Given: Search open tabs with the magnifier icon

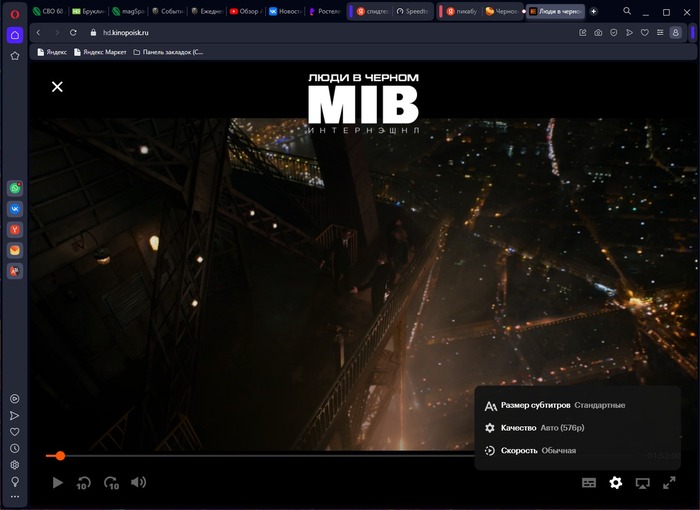Looking at the screenshot, I should [x=627, y=11].
